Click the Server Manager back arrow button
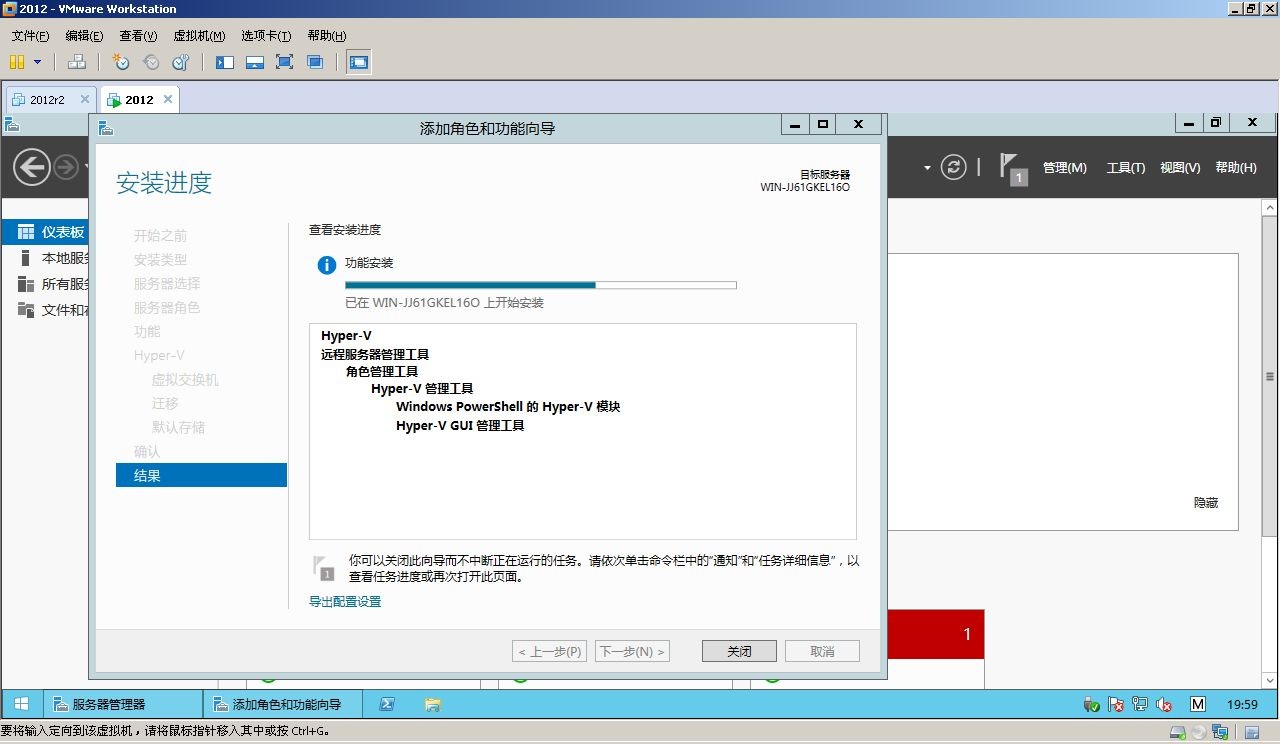Image resolution: width=1280 pixels, height=744 pixels. pos(32,167)
